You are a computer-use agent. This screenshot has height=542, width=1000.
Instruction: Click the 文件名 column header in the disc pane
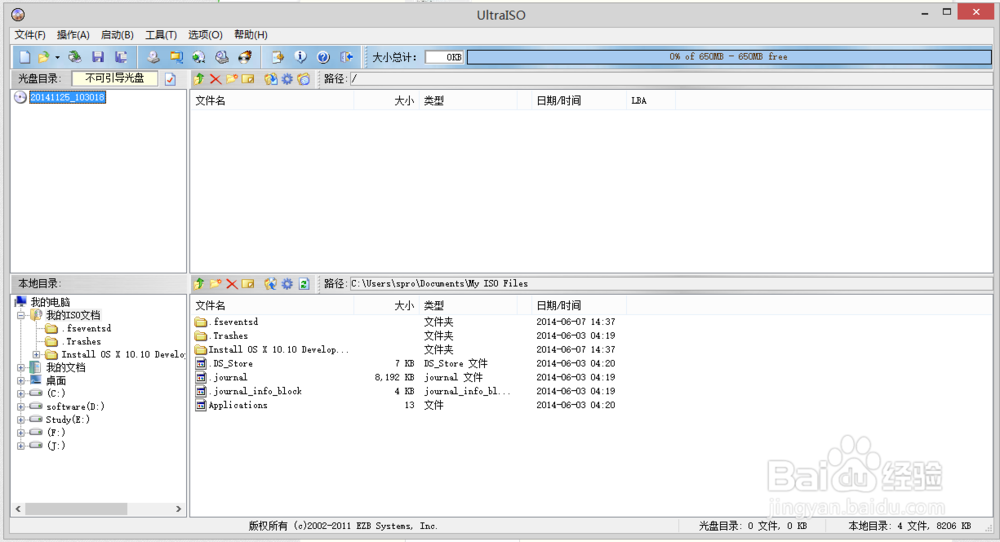[x=272, y=101]
